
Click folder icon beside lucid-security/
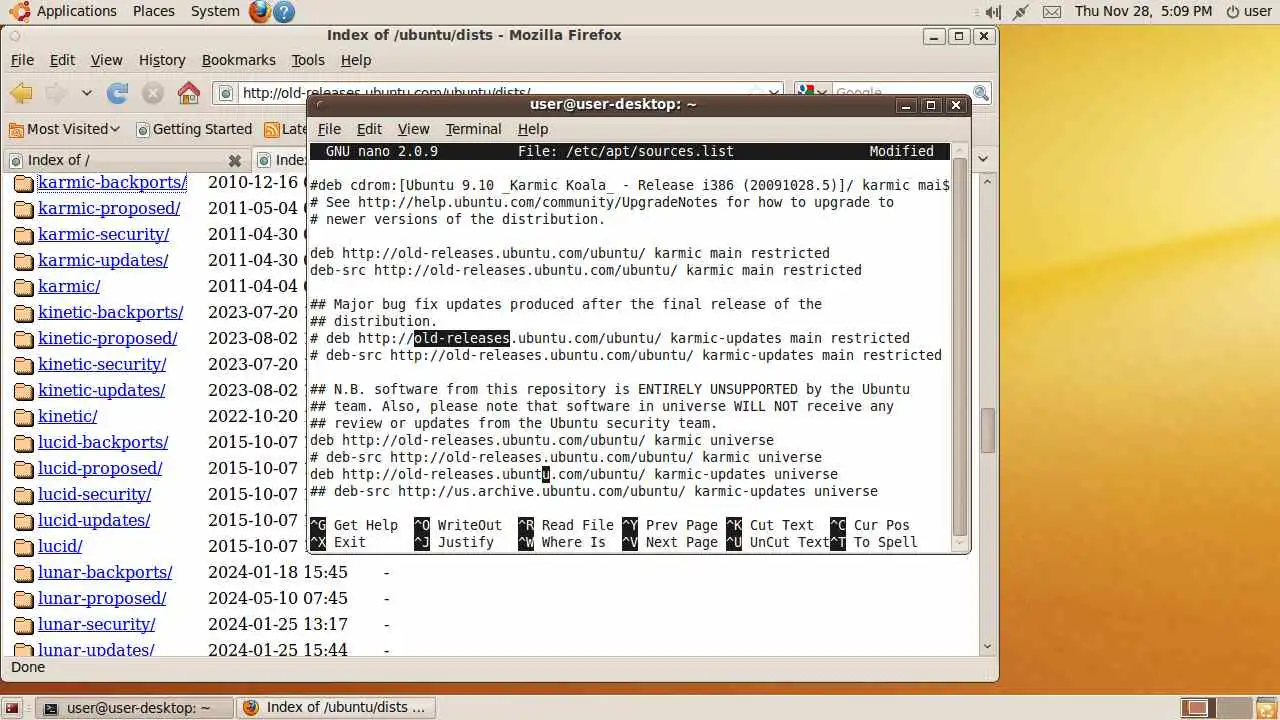[x=23, y=495]
